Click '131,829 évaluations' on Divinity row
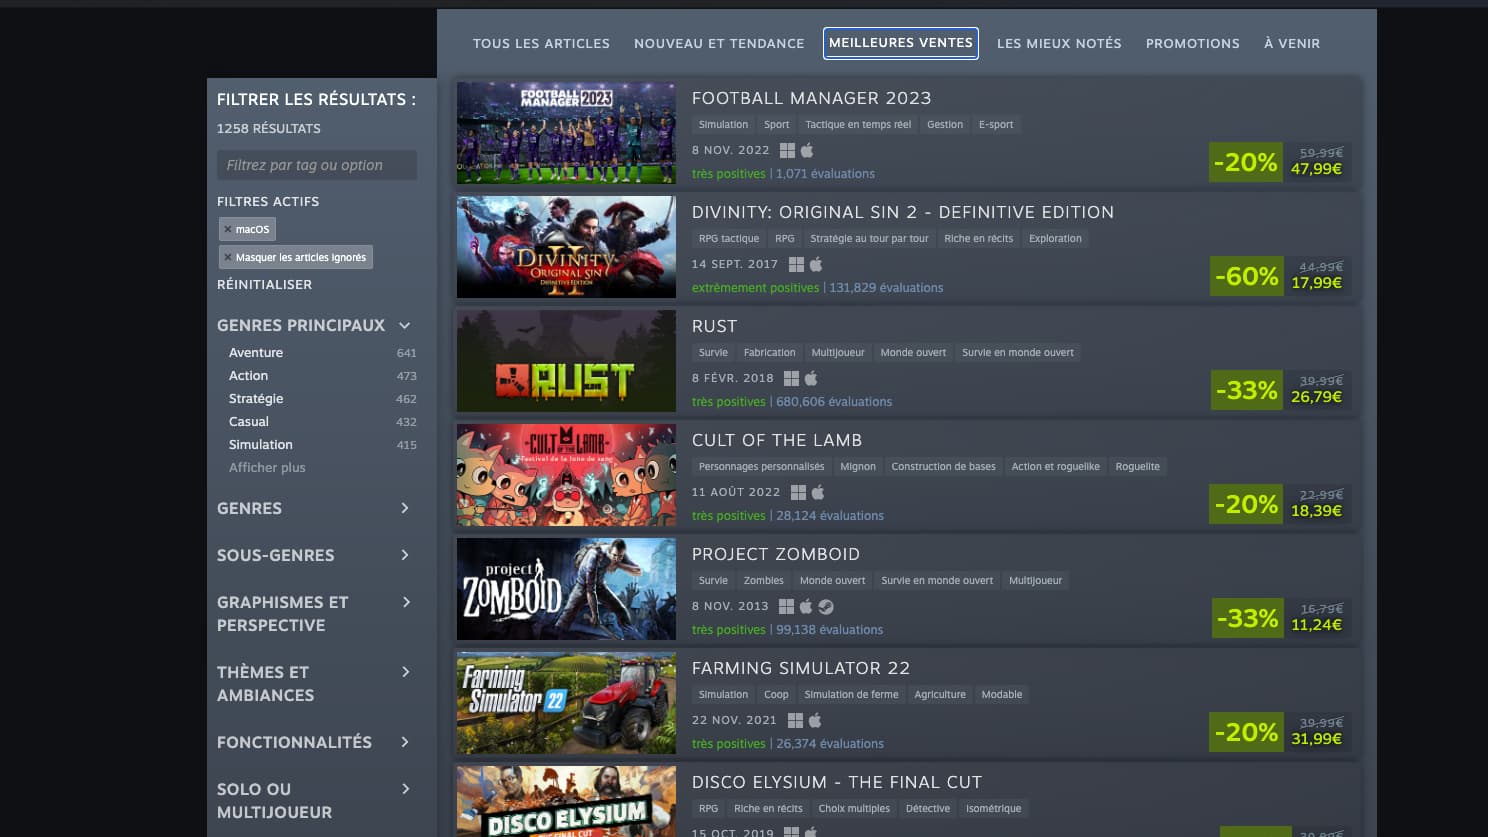The height and width of the screenshot is (837, 1488). [886, 288]
